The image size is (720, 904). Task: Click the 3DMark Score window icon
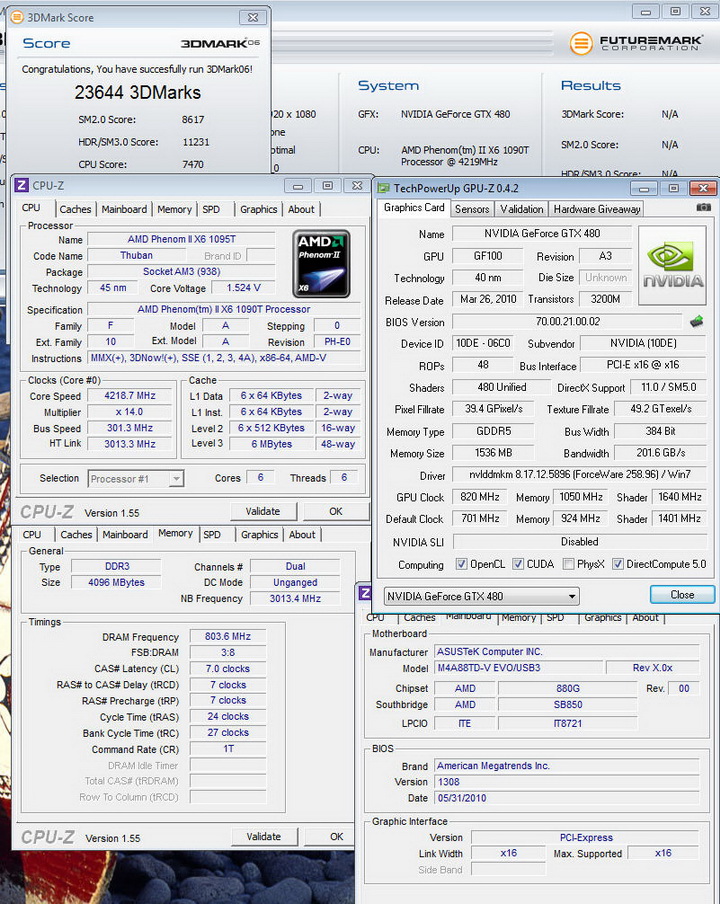point(17,17)
